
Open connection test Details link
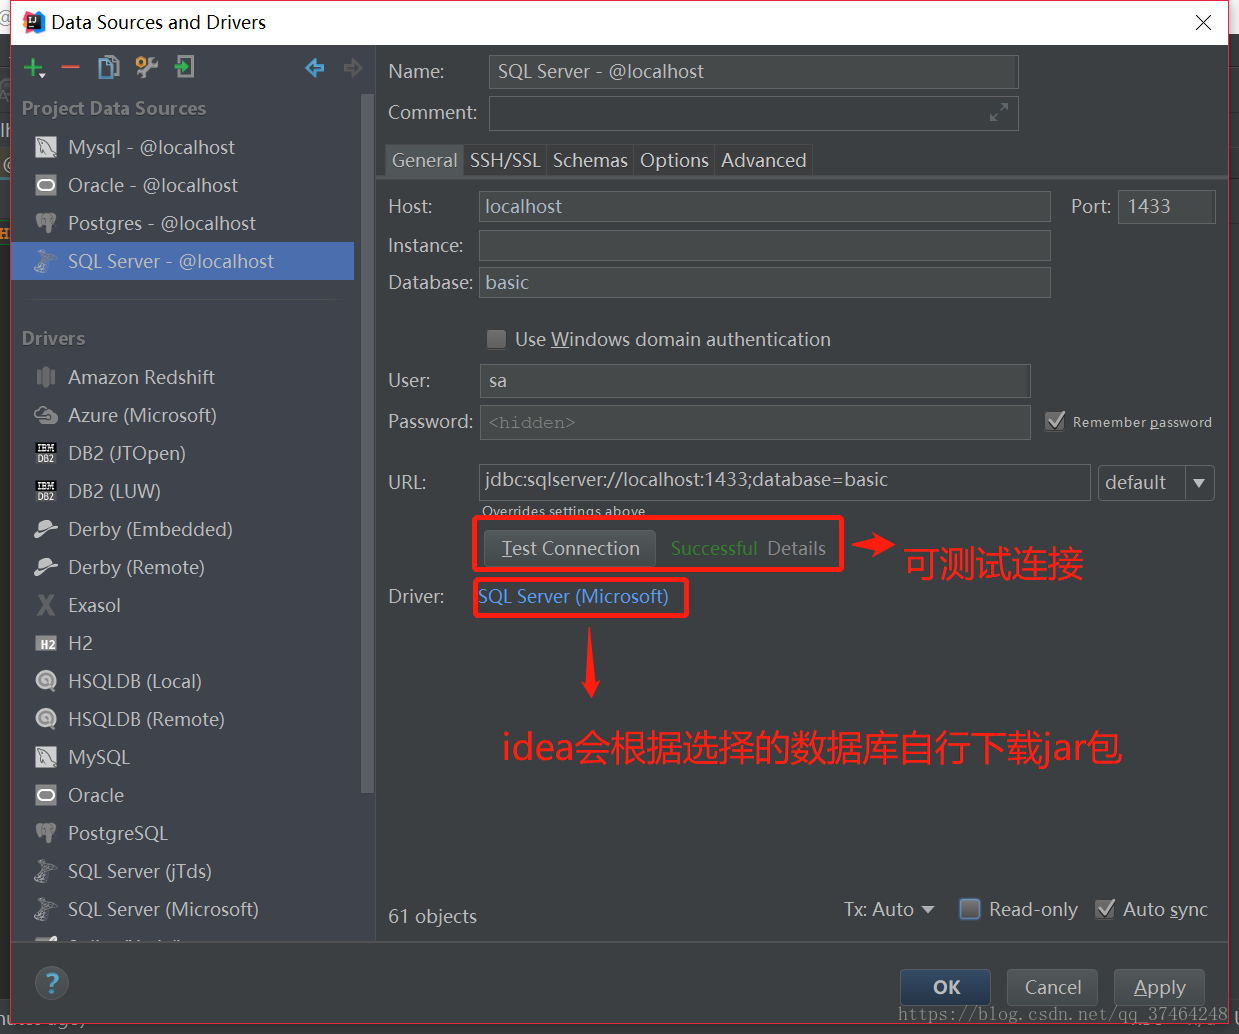pos(797,548)
